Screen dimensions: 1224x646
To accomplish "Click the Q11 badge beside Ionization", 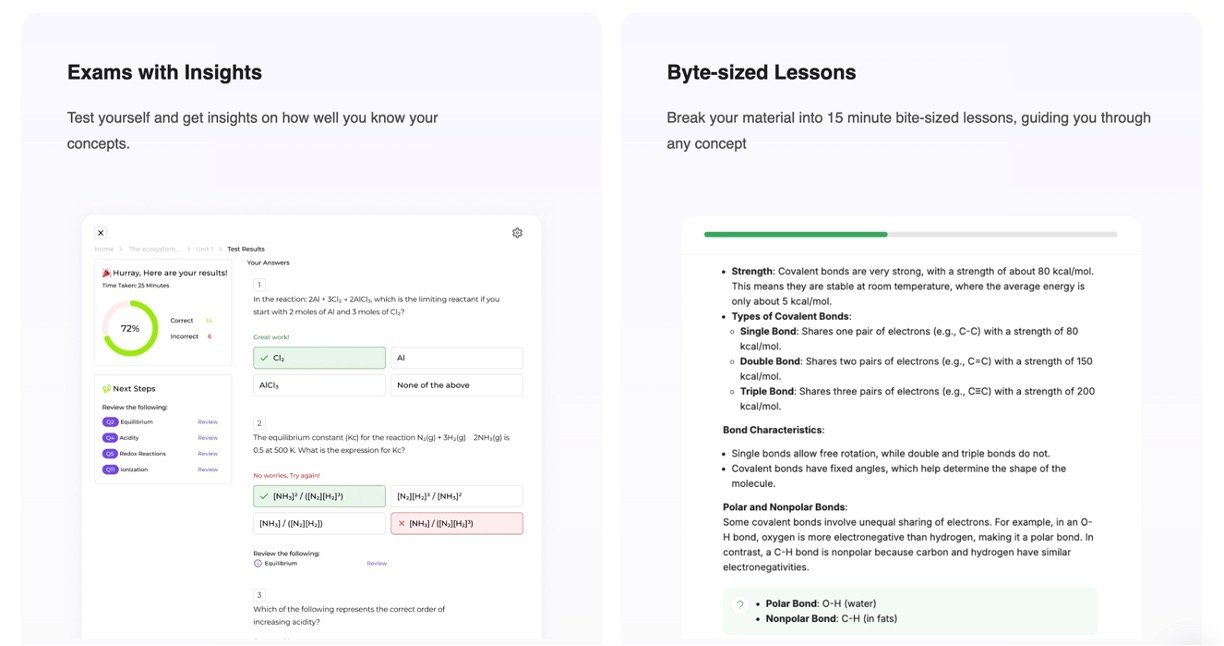I will pos(110,469).
